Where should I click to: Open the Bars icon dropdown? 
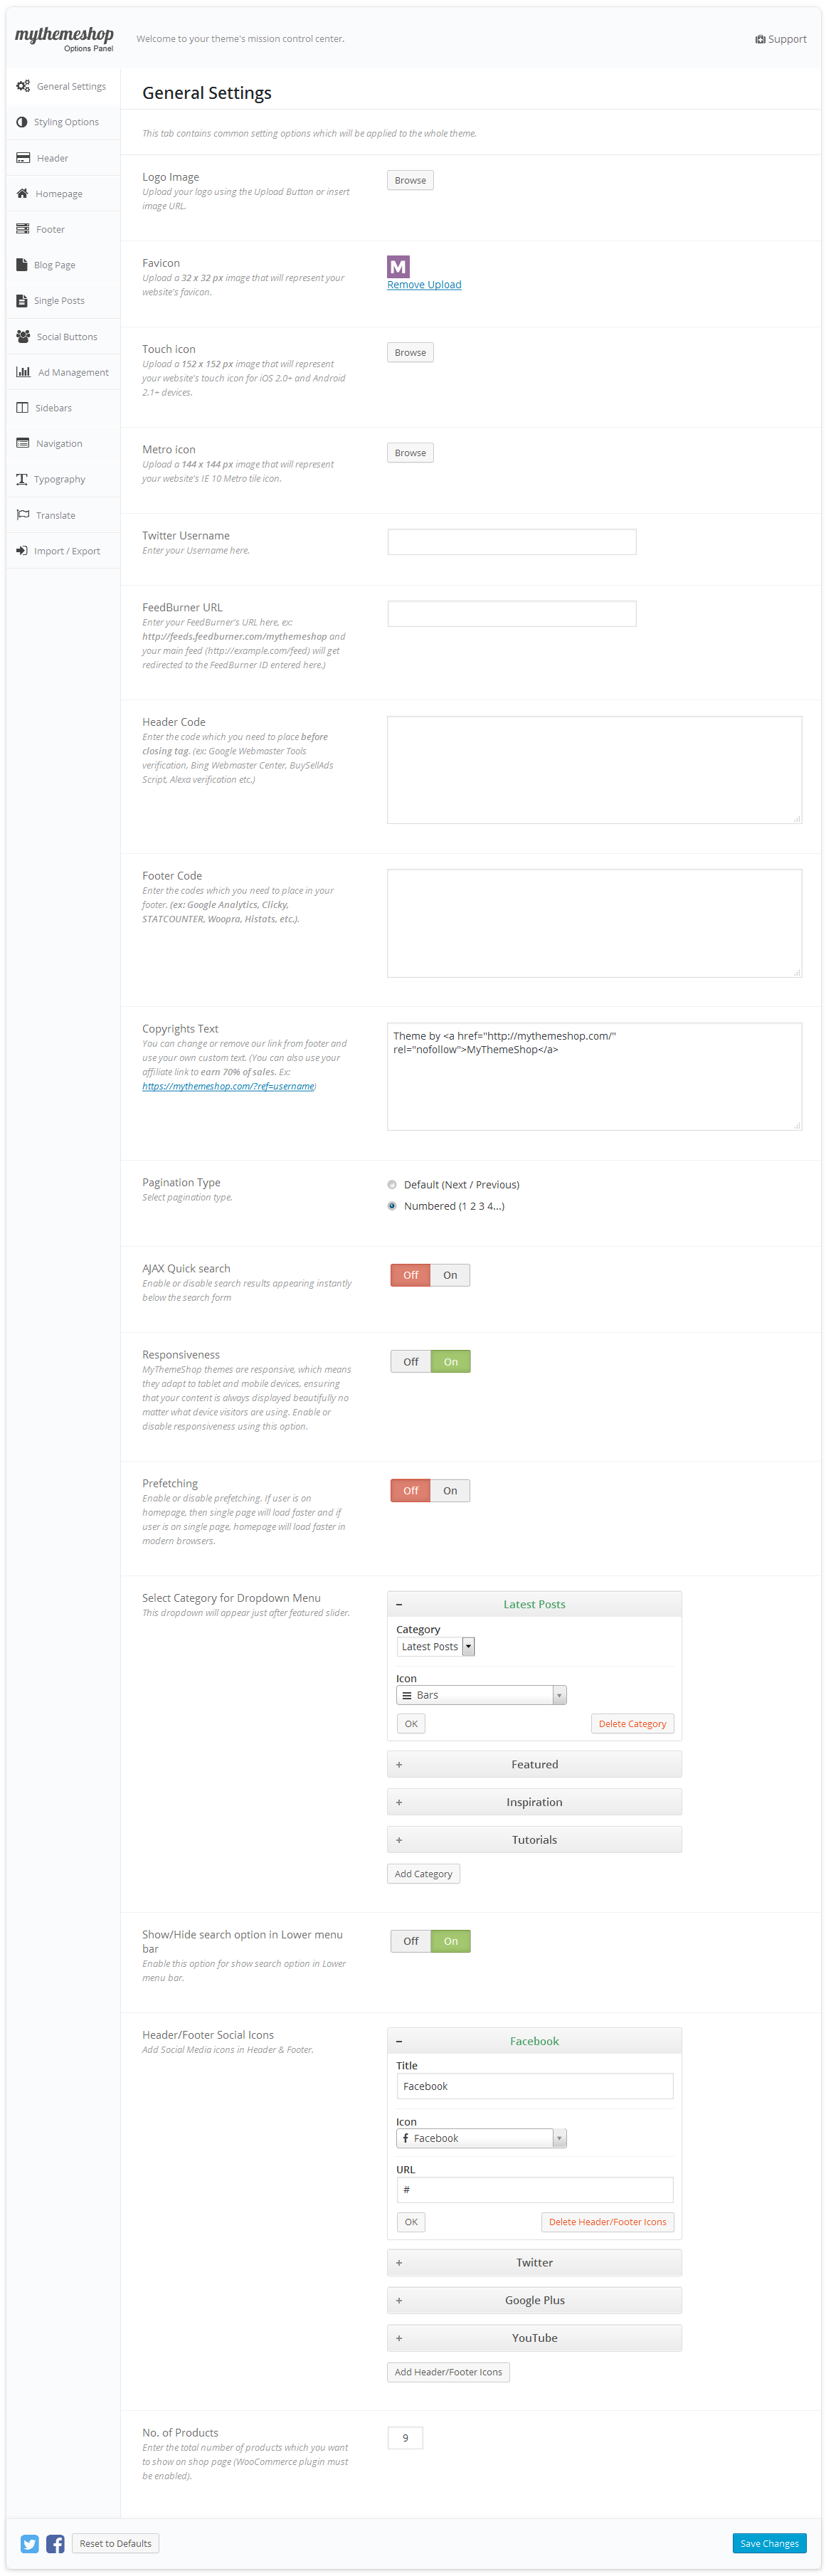coord(481,1695)
